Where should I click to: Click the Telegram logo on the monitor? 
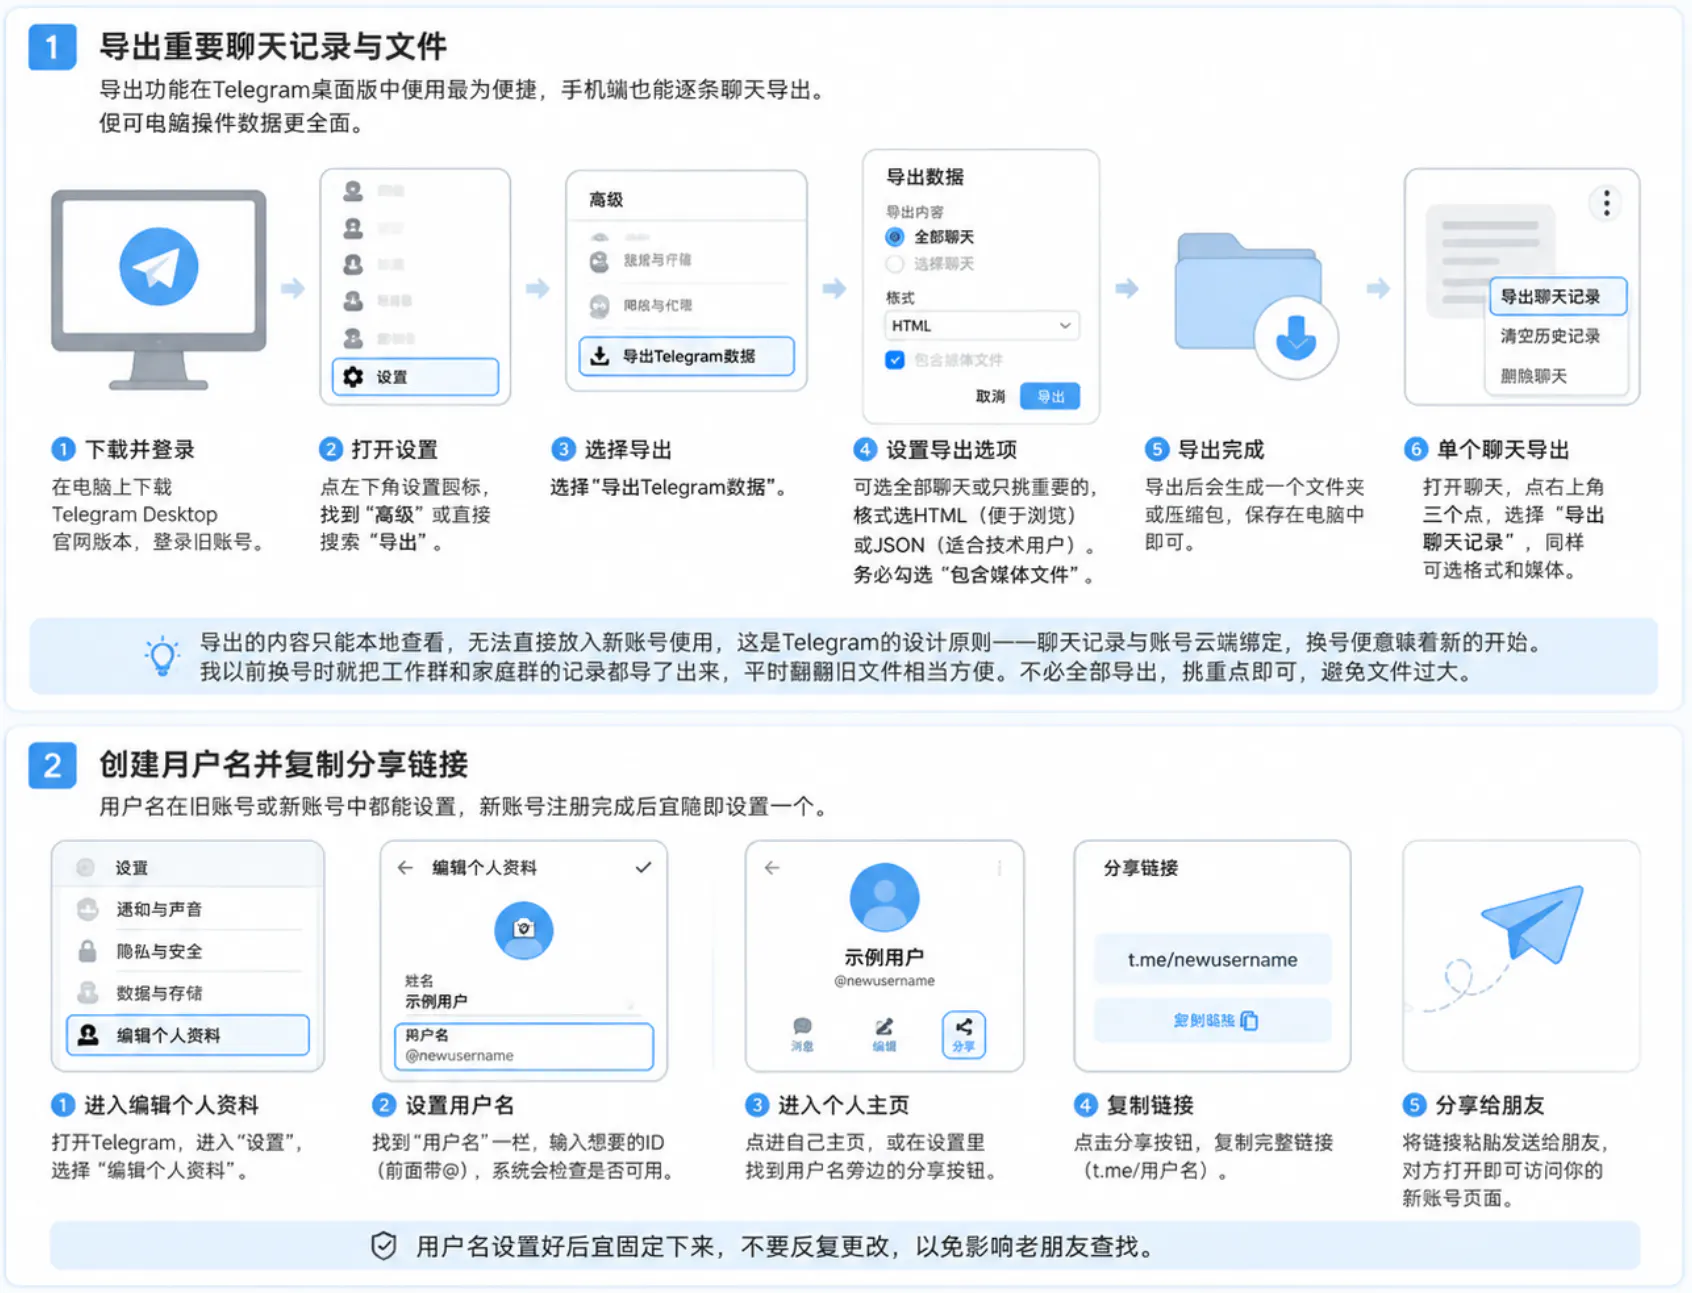coord(158,266)
